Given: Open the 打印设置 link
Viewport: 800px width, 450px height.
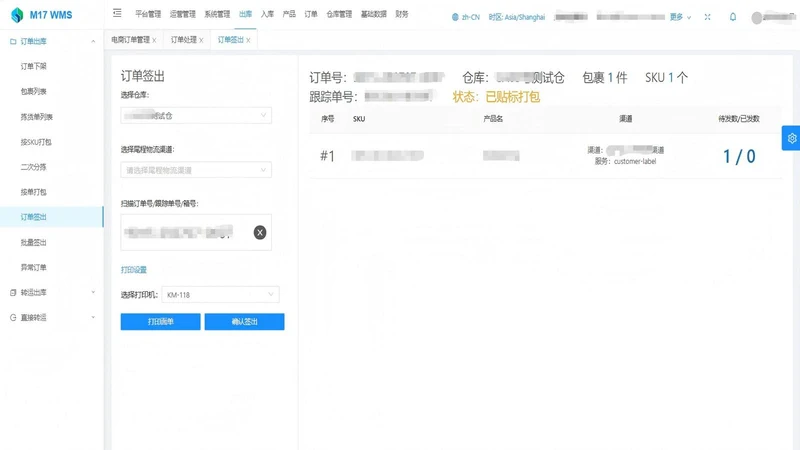Looking at the screenshot, I should tap(134, 269).
